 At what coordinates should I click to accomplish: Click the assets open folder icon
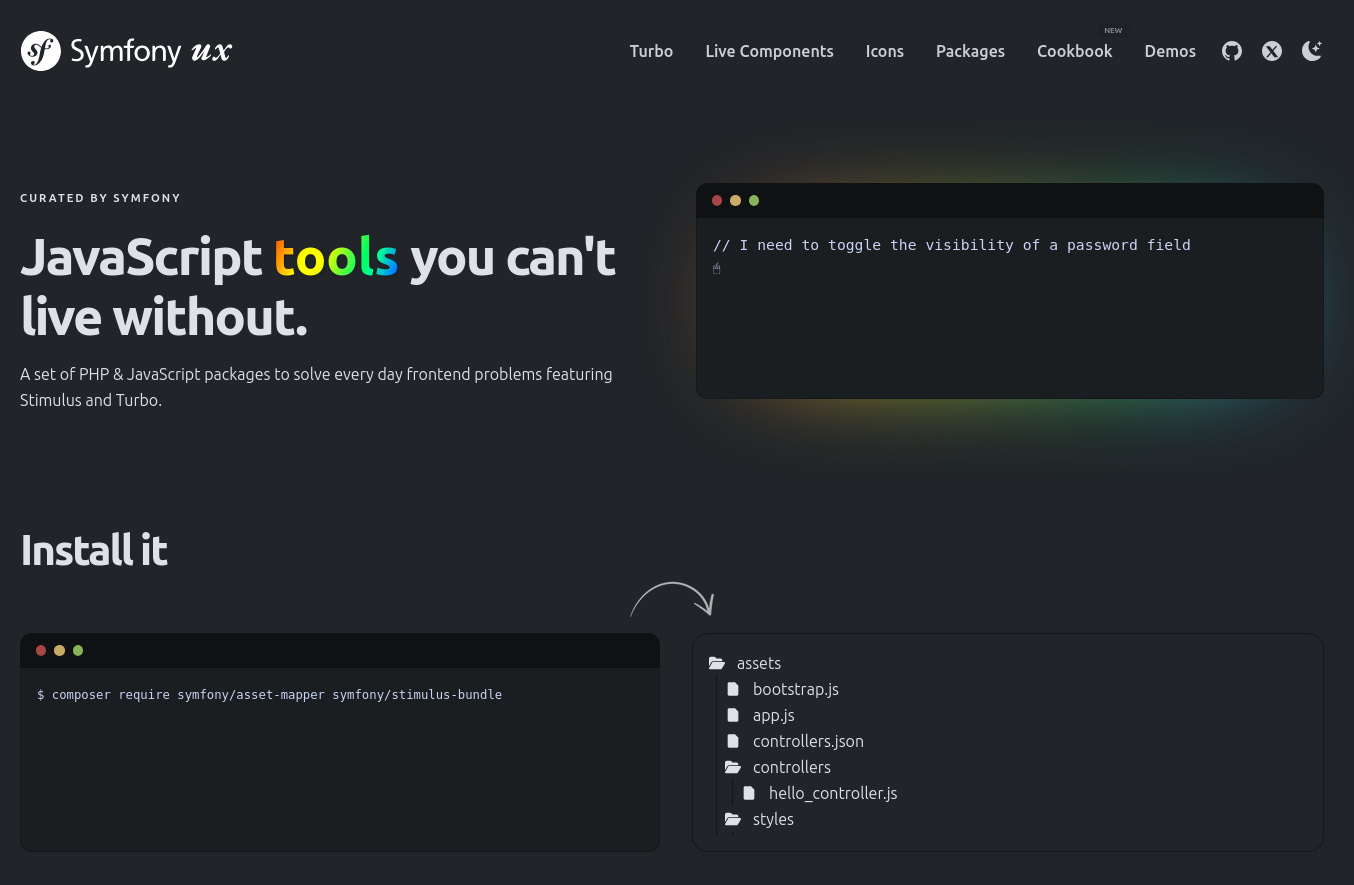[716, 663]
